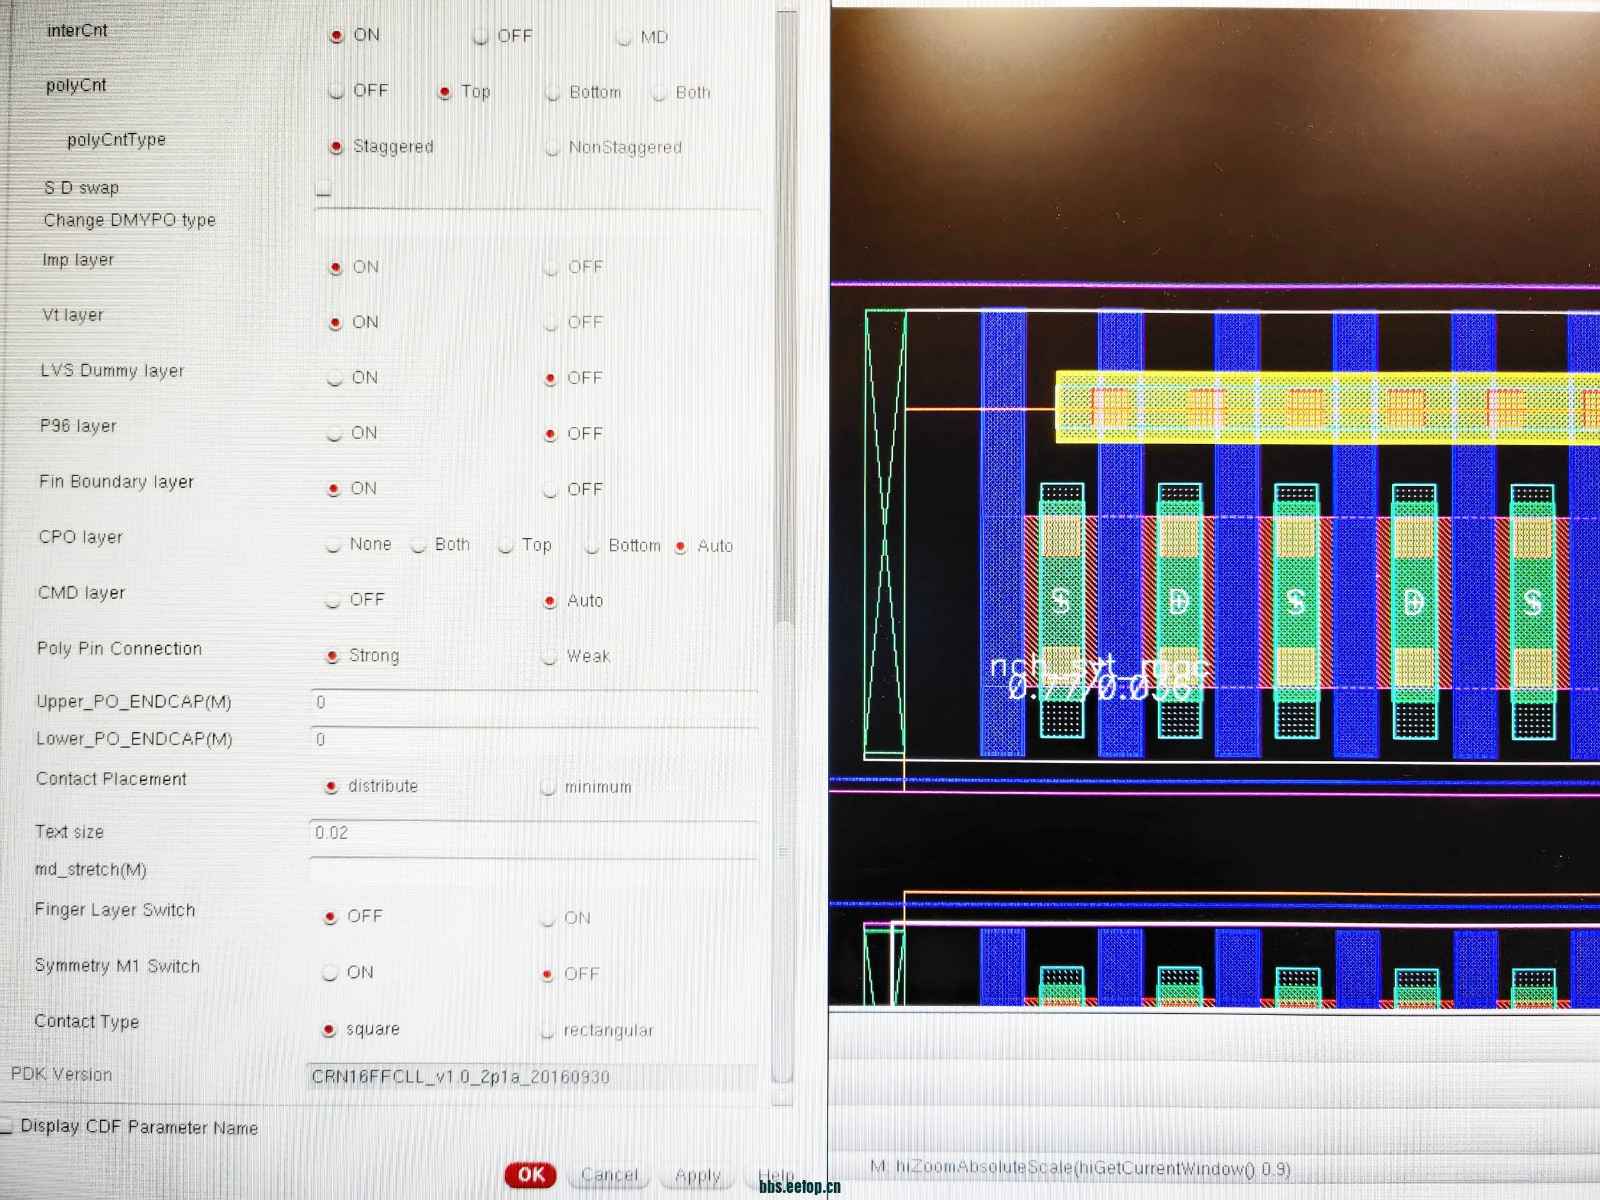Set CPO layer to None
The height and width of the screenshot is (1200, 1600).
point(334,545)
